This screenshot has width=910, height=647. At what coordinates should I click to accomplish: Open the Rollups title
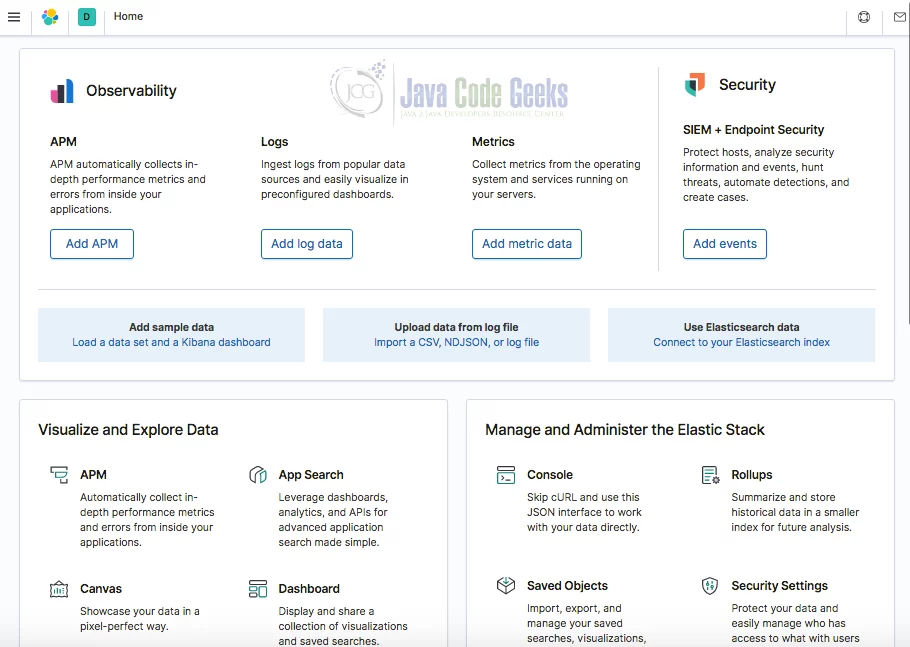pyautogui.click(x=752, y=475)
